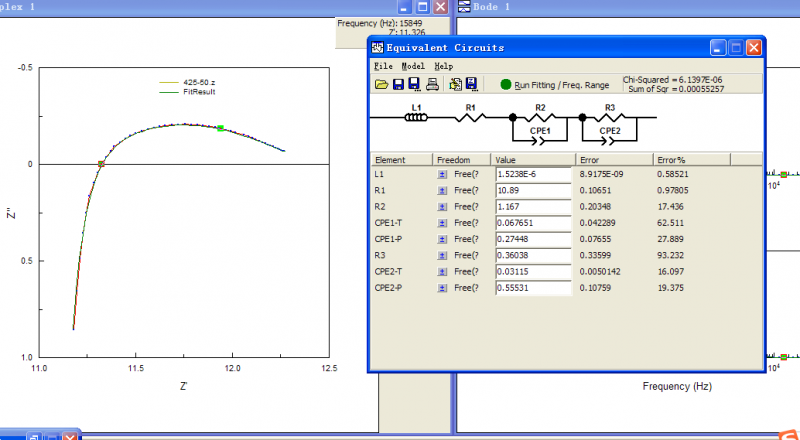Click the CPE1-P value field
800x440 pixels.
click(x=533, y=239)
